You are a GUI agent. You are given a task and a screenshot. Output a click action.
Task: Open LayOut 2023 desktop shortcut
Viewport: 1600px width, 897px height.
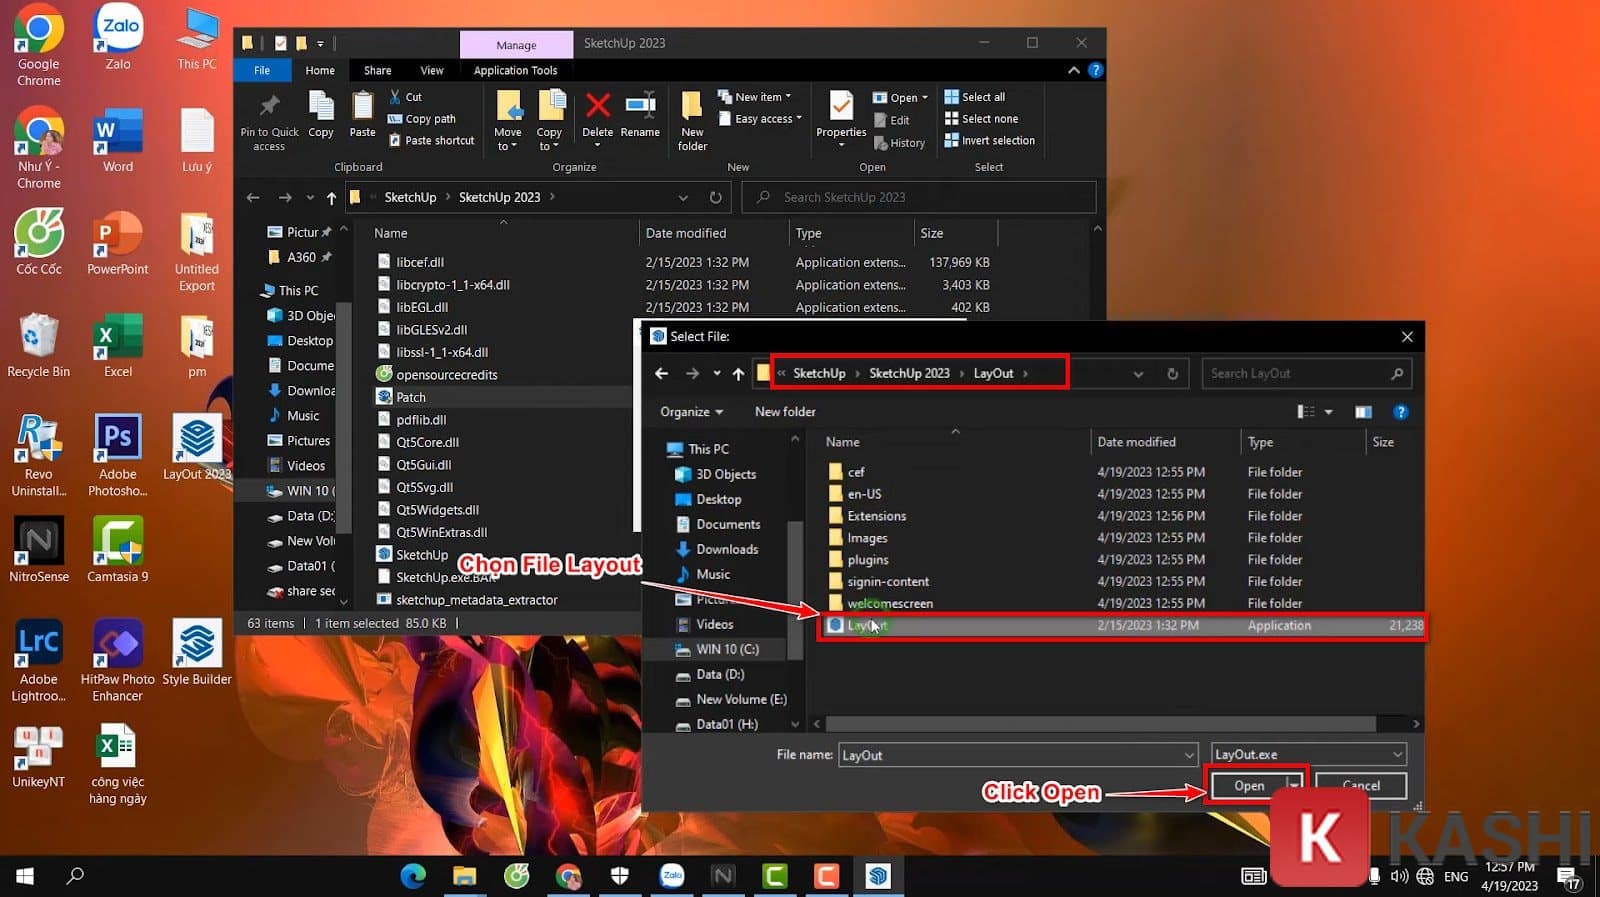pos(197,448)
